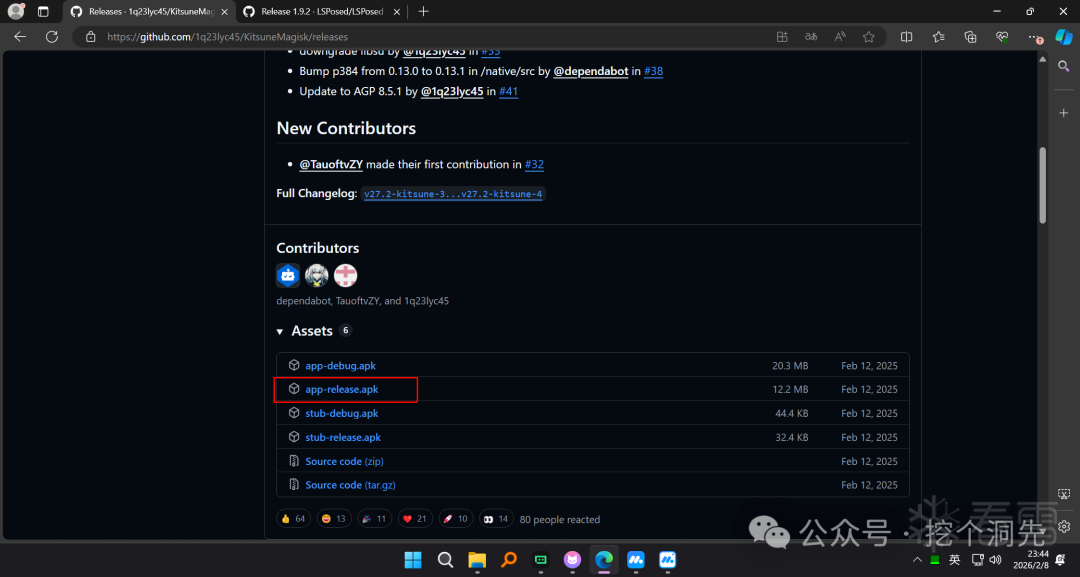The image size is (1080, 577).
Task: Open File Explorer from taskbar
Action: [x=477, y=560]
